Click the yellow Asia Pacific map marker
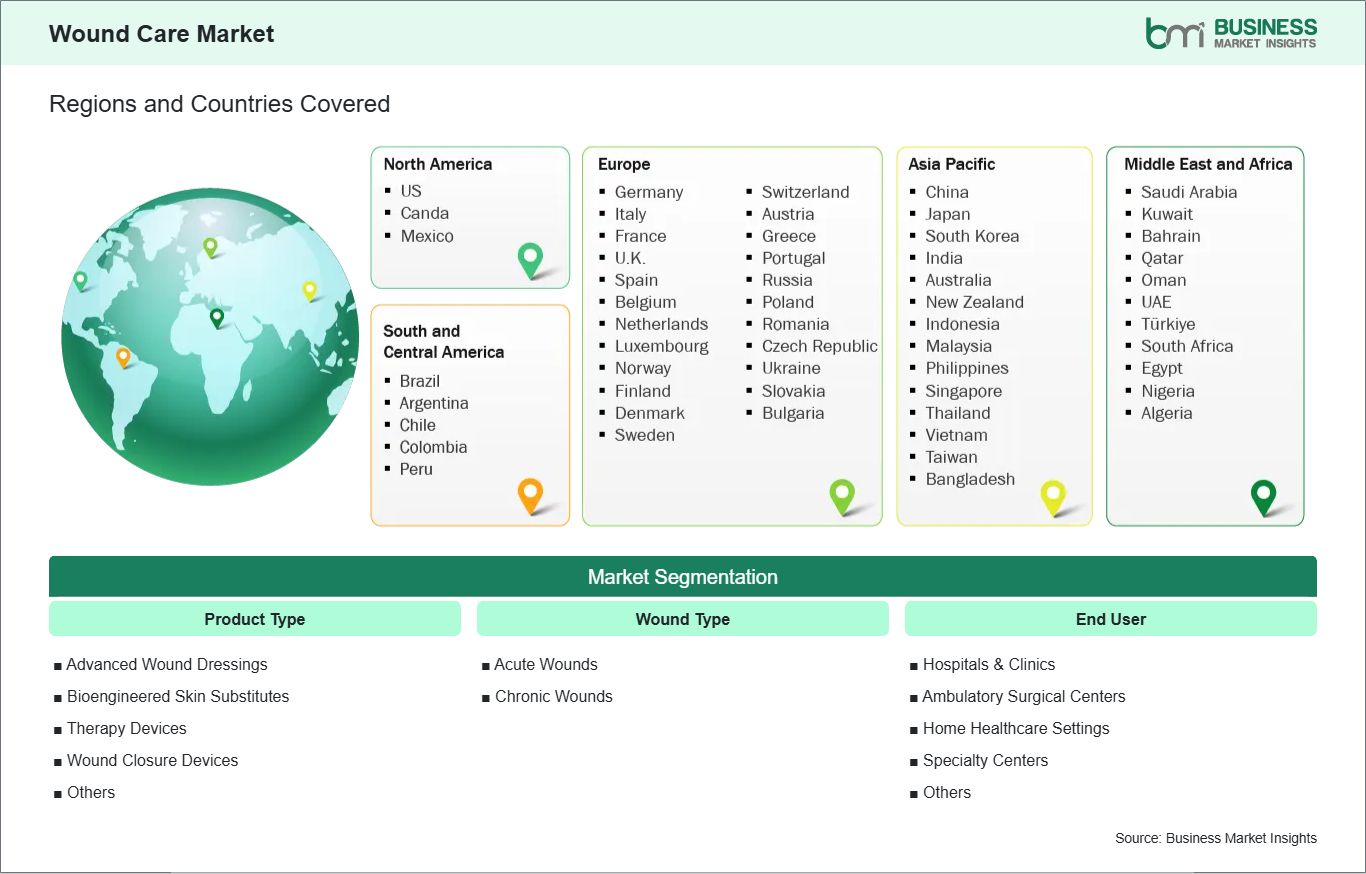 coord(1053,497)
